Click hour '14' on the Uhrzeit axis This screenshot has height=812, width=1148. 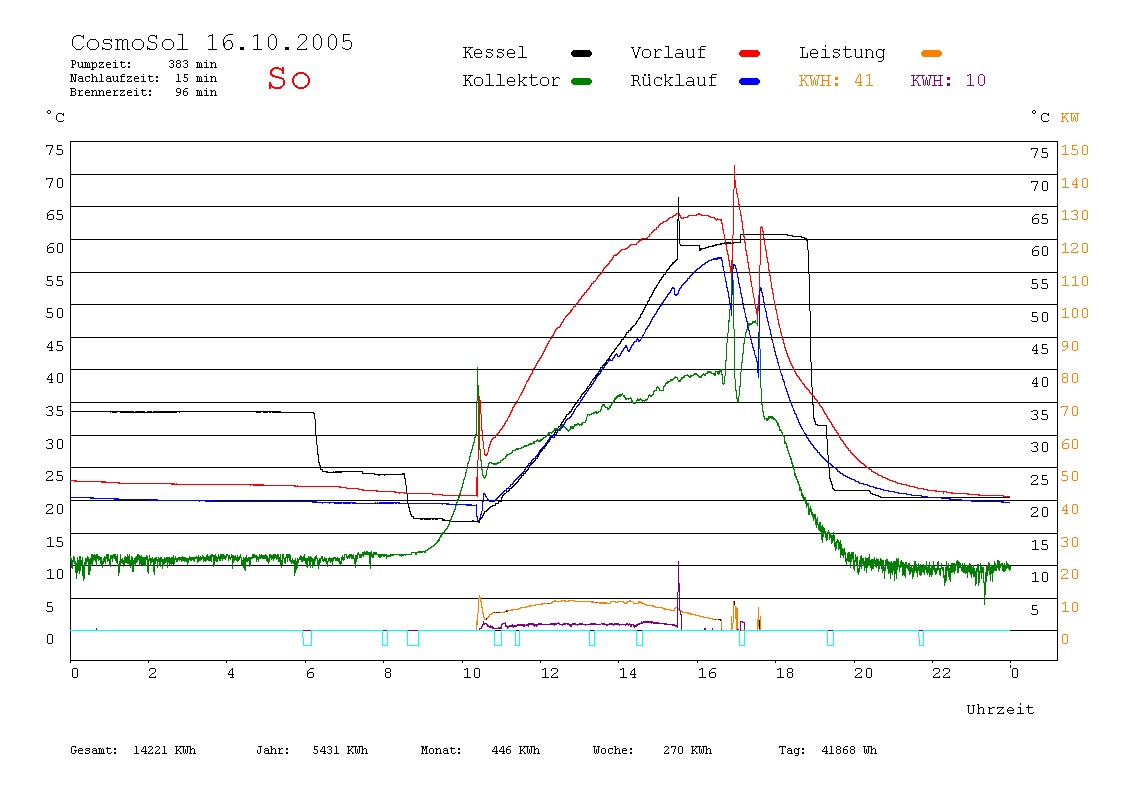[628, 673]
